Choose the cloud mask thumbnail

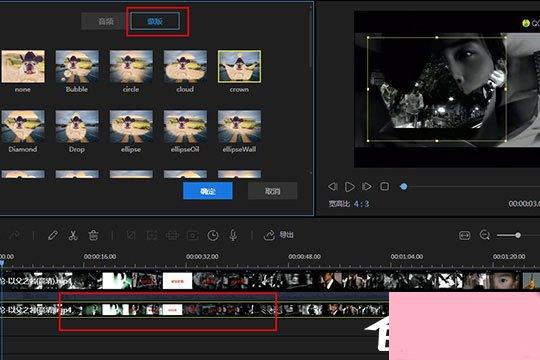pos(185,66)
